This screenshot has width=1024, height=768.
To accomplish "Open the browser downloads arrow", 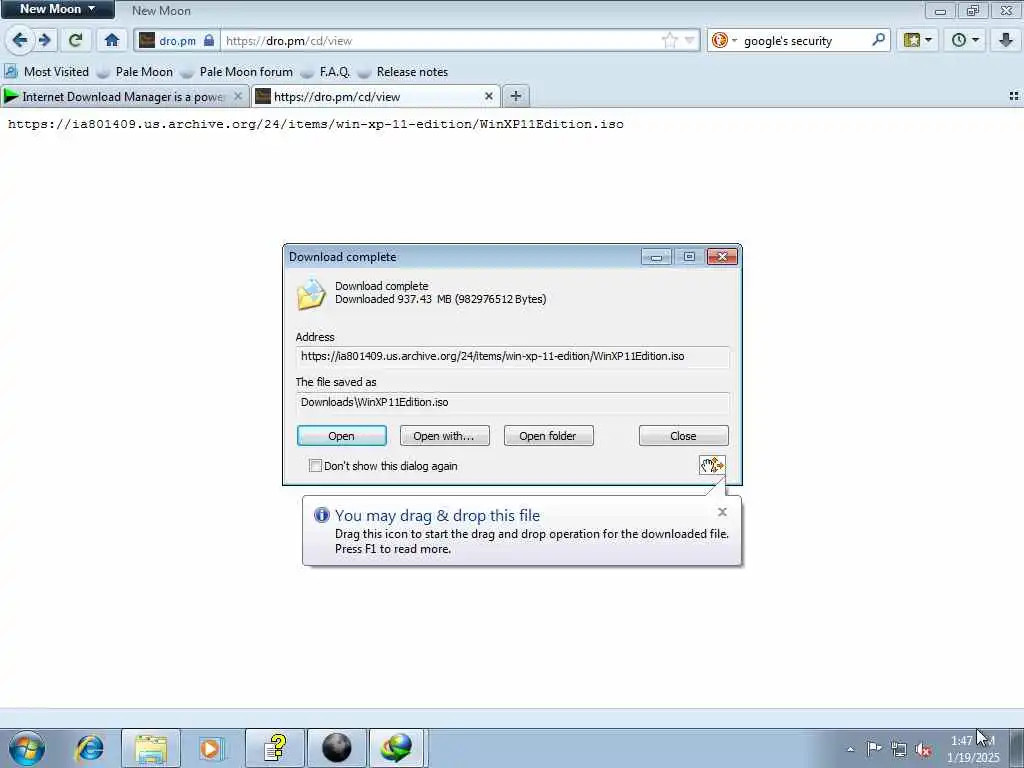I will (x=1006, y=40).
